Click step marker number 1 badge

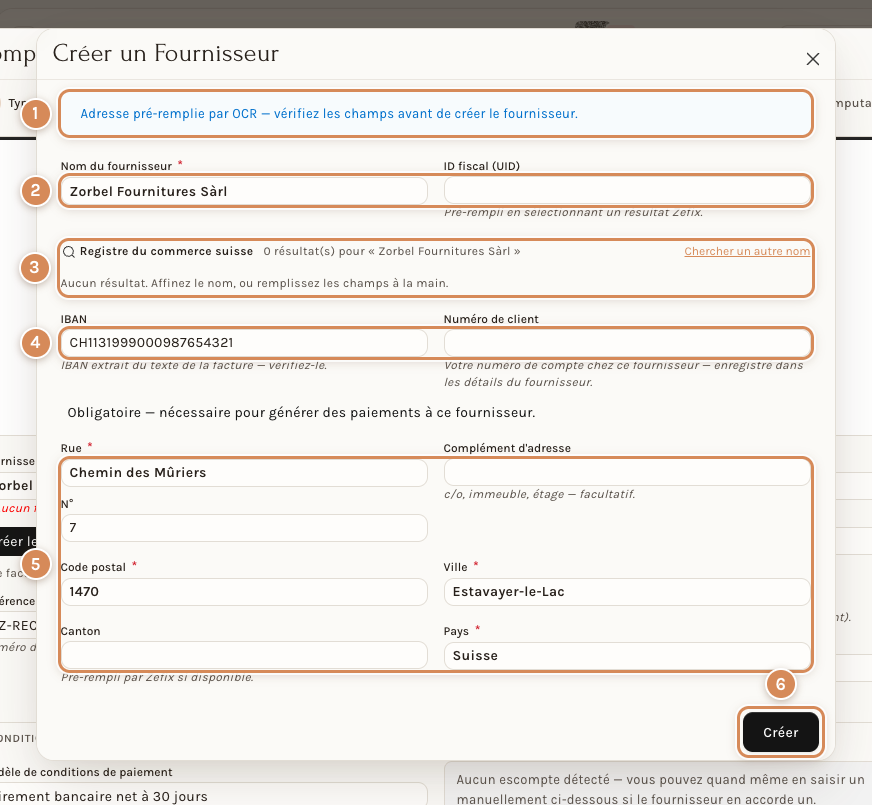coord(36,113)
